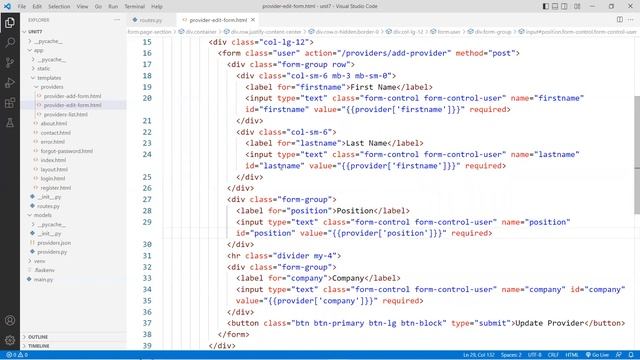Click Spaces: 2 indentation setting
Screen dimensions: 640x360
(x=511, y=355)
